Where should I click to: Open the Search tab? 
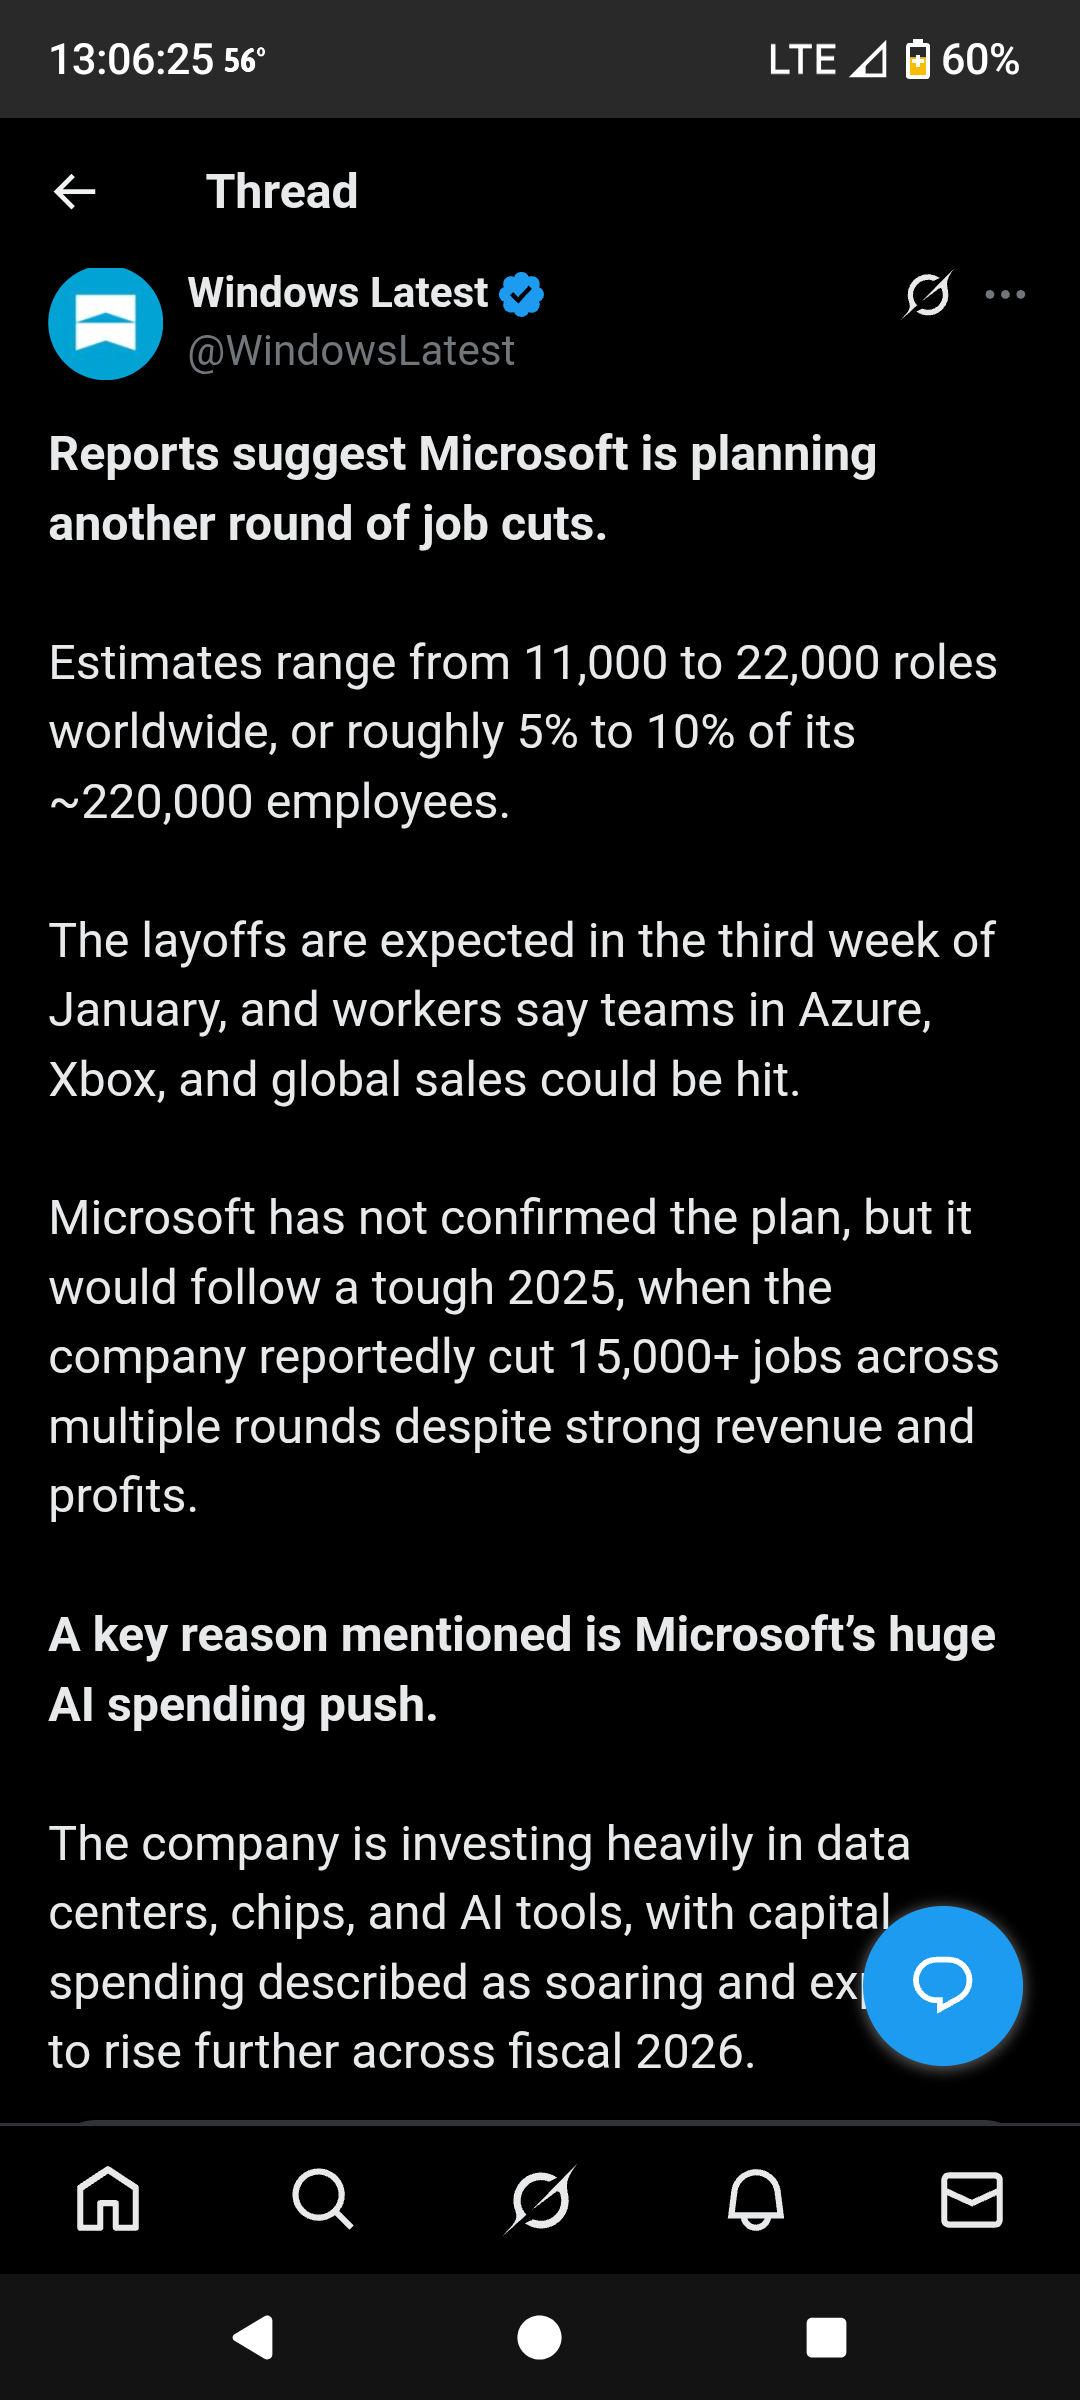click(x=322, y=2199)
